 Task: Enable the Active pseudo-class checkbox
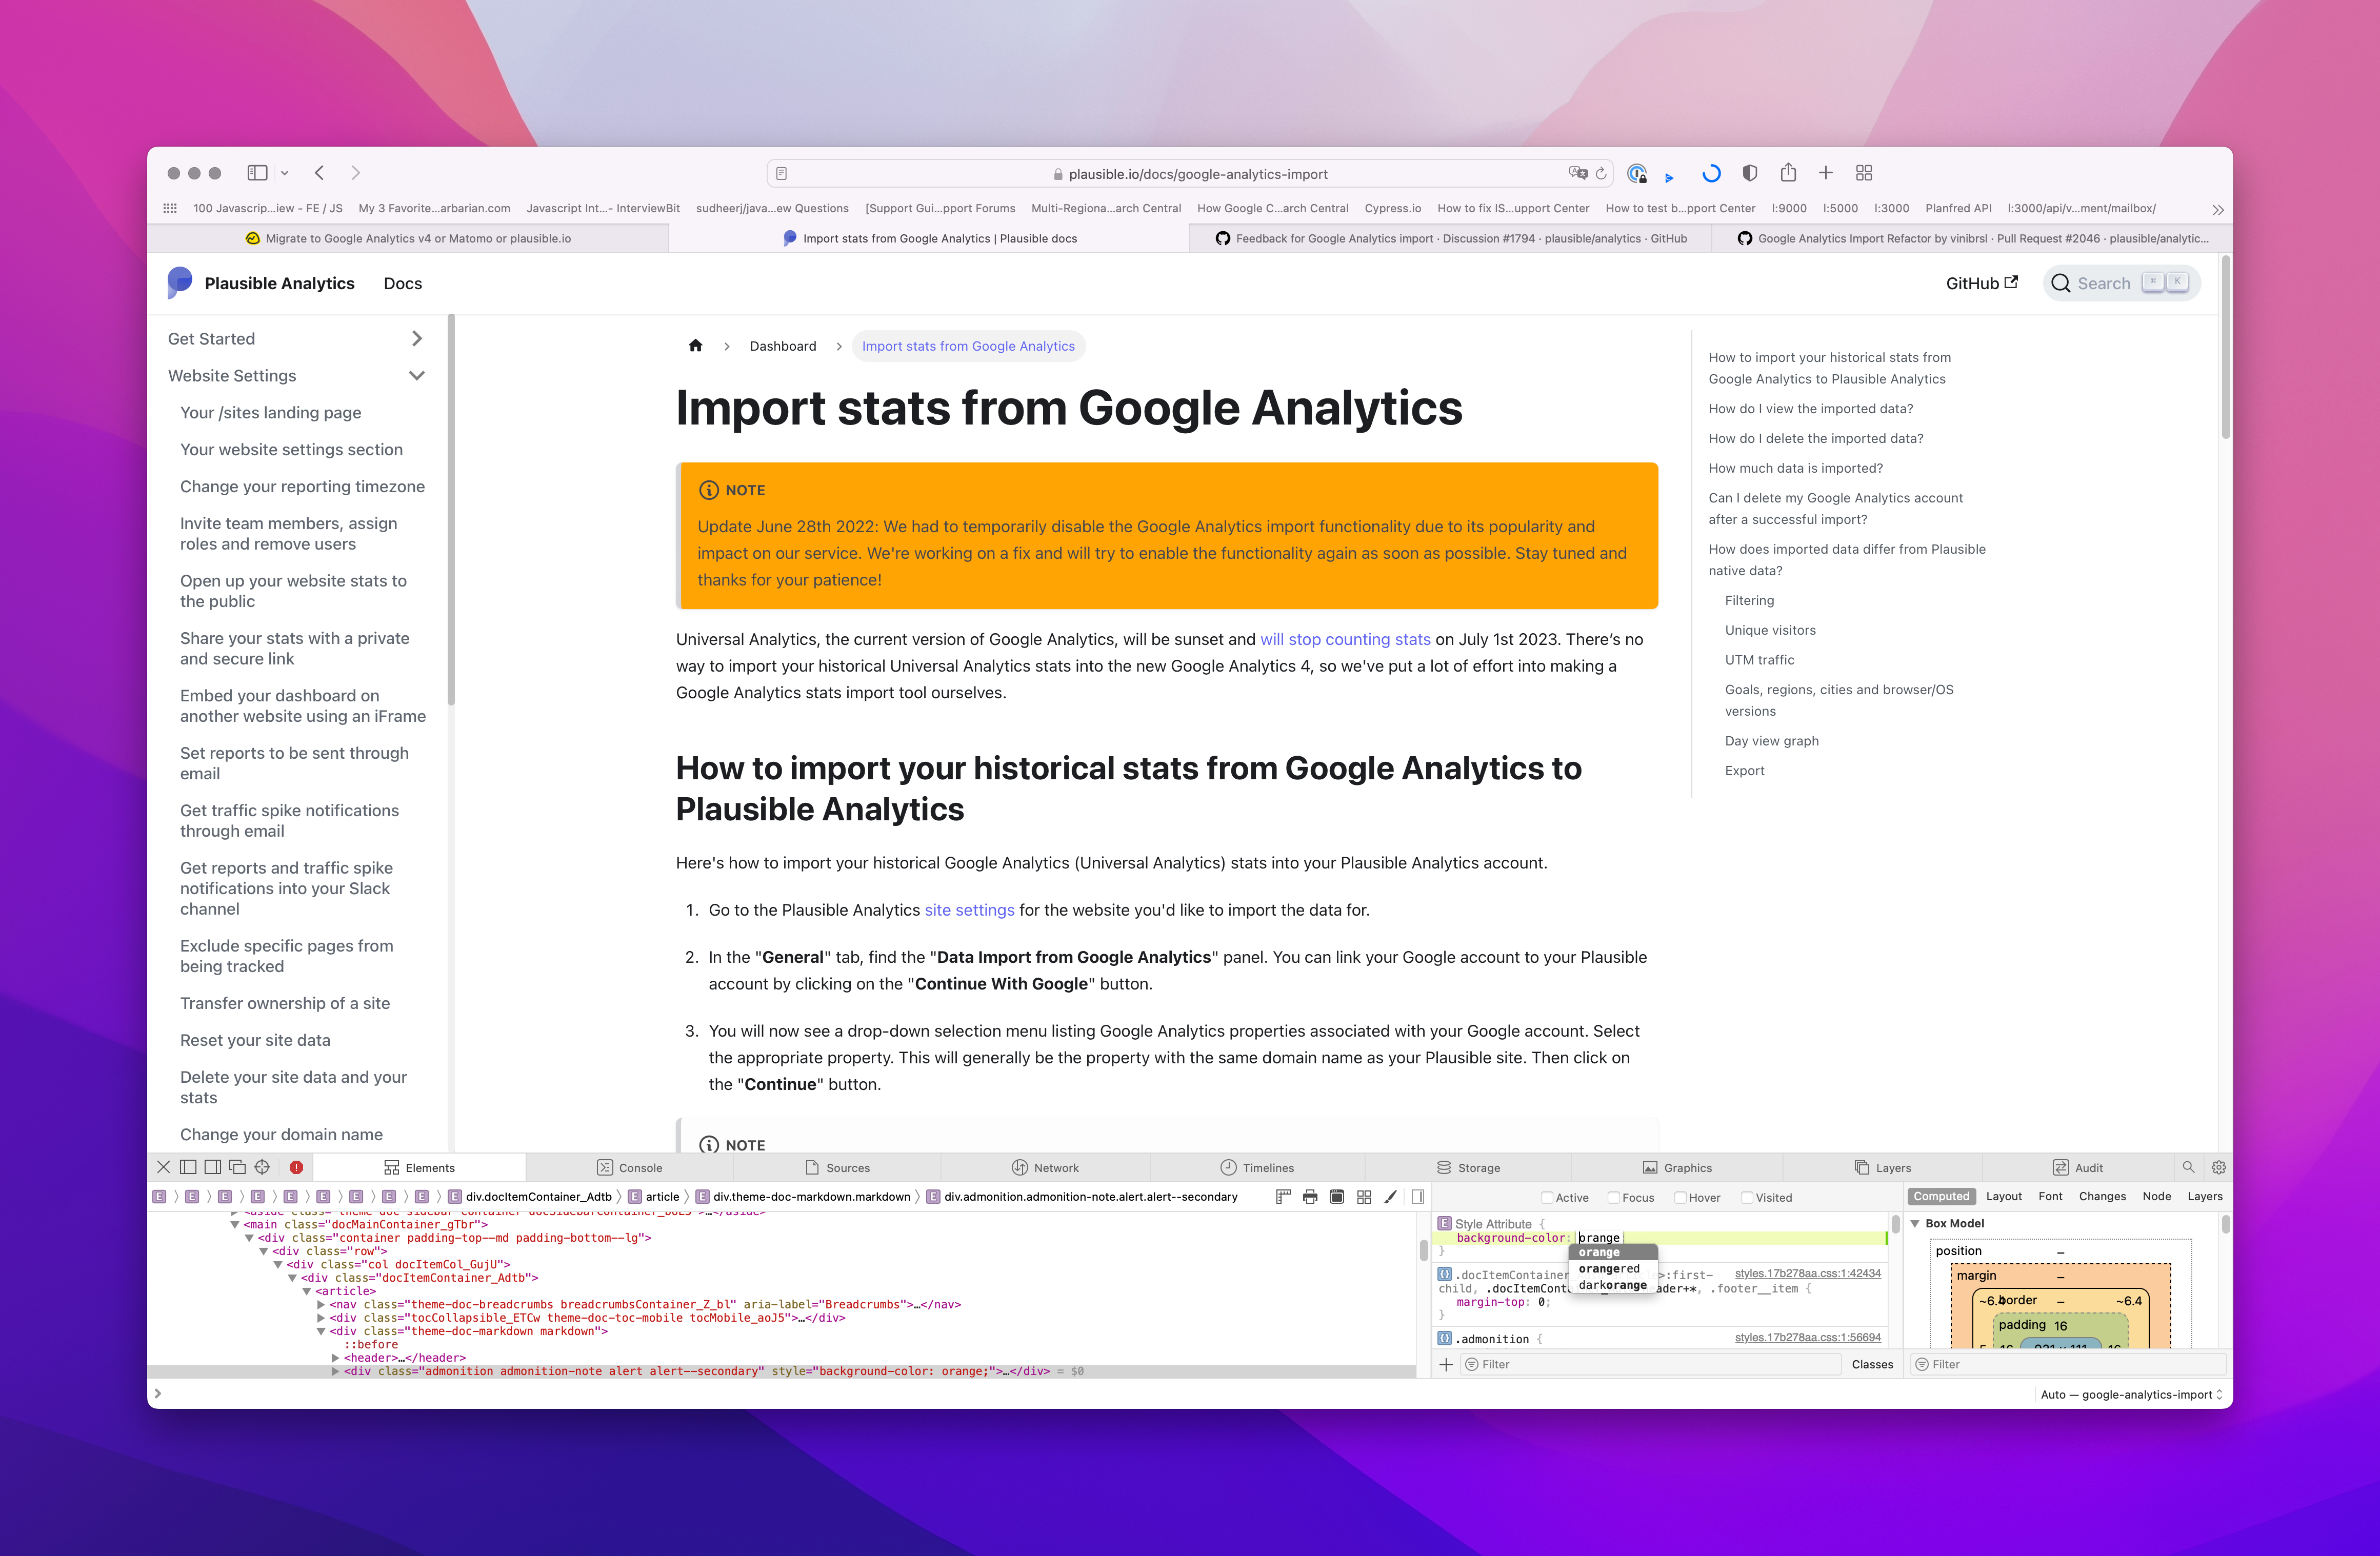tap(1547, 1198)
